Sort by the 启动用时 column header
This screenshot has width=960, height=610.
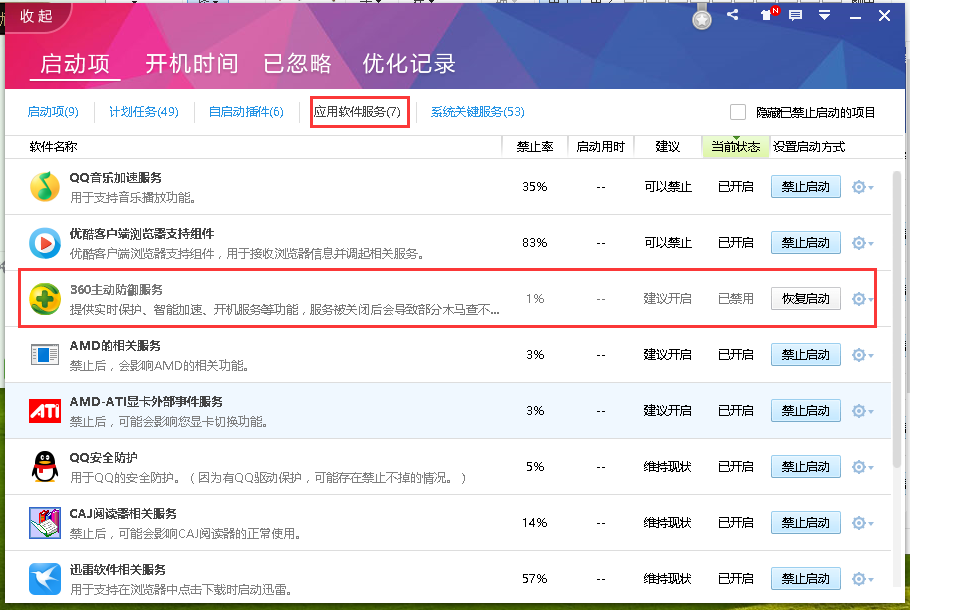tap(601, 147)
